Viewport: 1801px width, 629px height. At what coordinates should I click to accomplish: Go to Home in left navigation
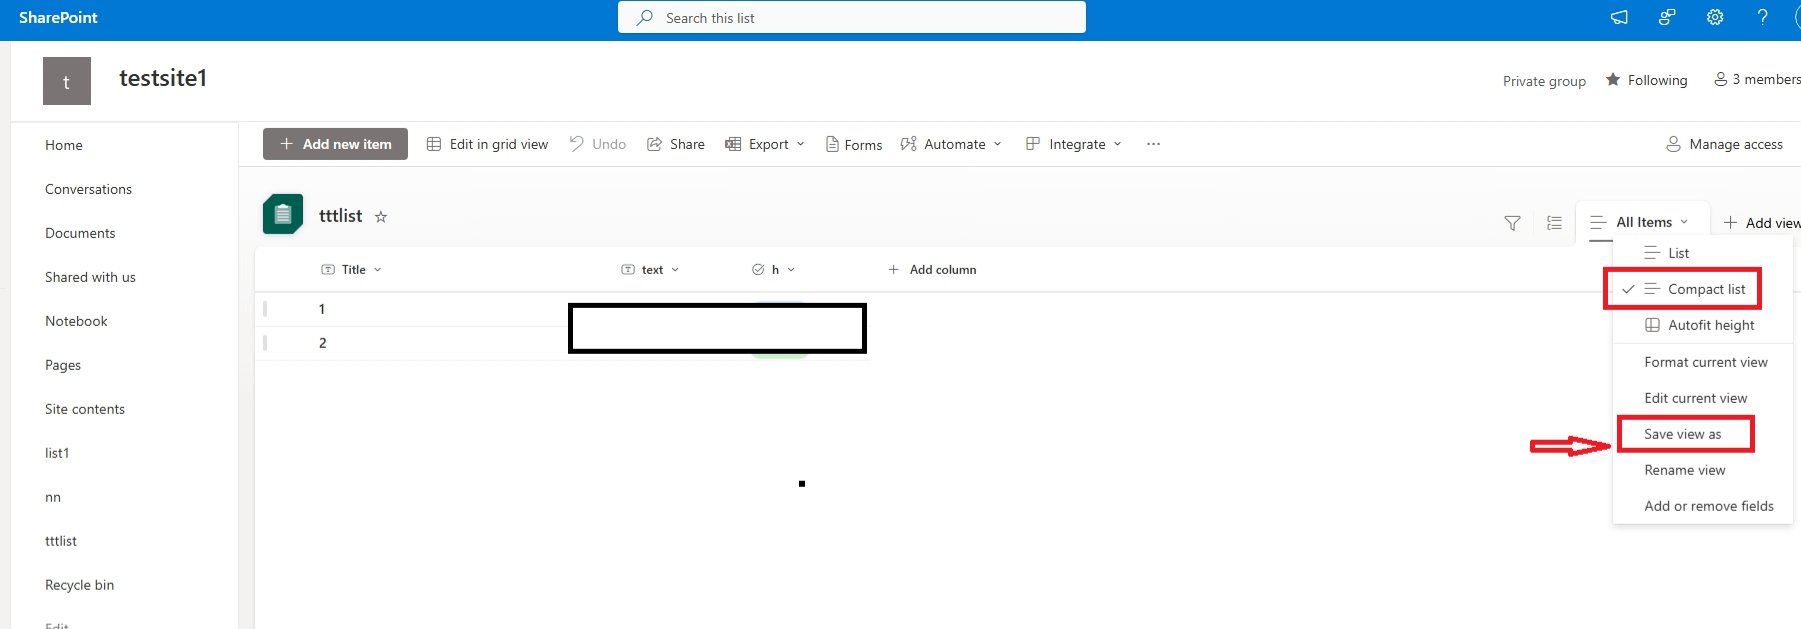tap(64, 145)
